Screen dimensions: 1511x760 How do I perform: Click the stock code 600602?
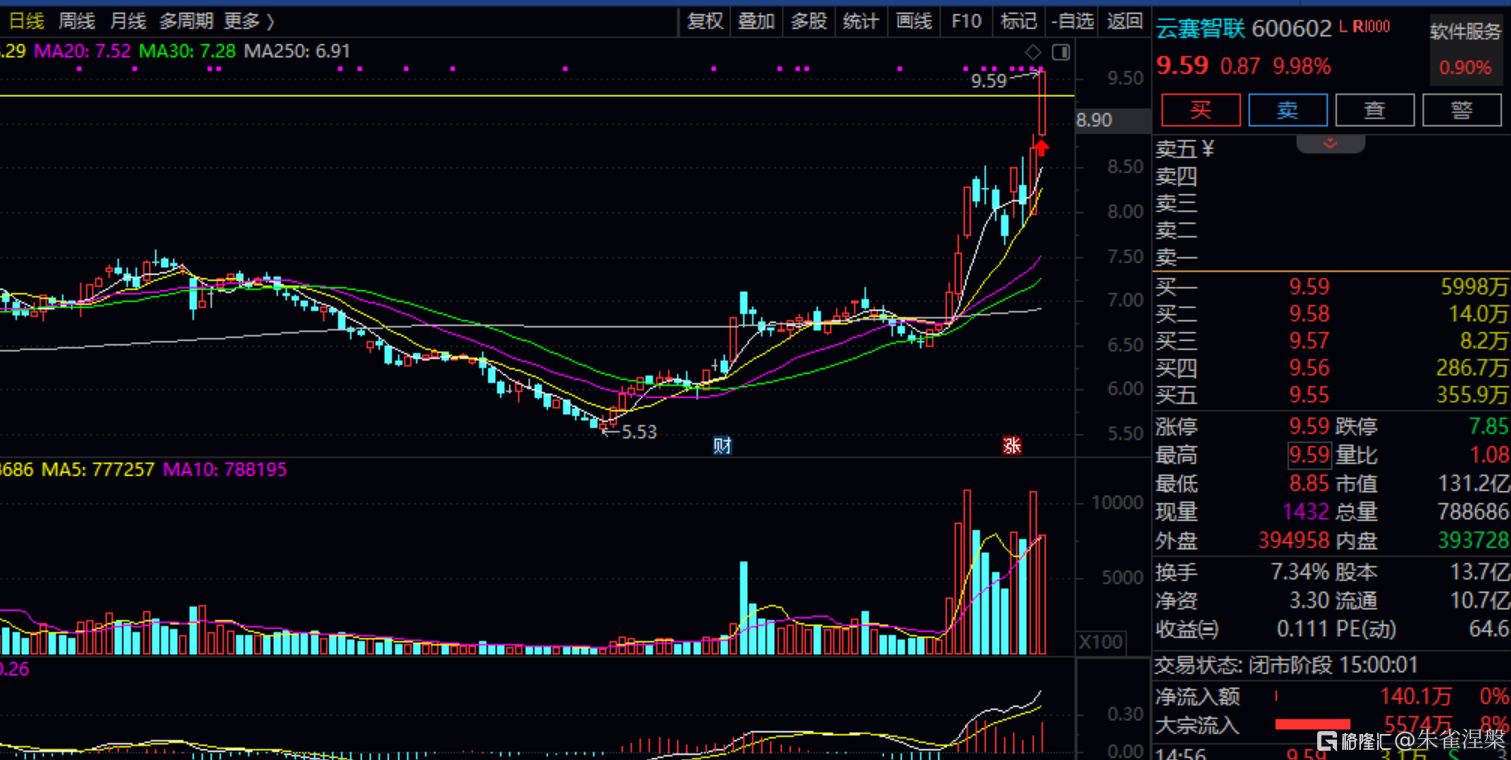click(1291, 29)
